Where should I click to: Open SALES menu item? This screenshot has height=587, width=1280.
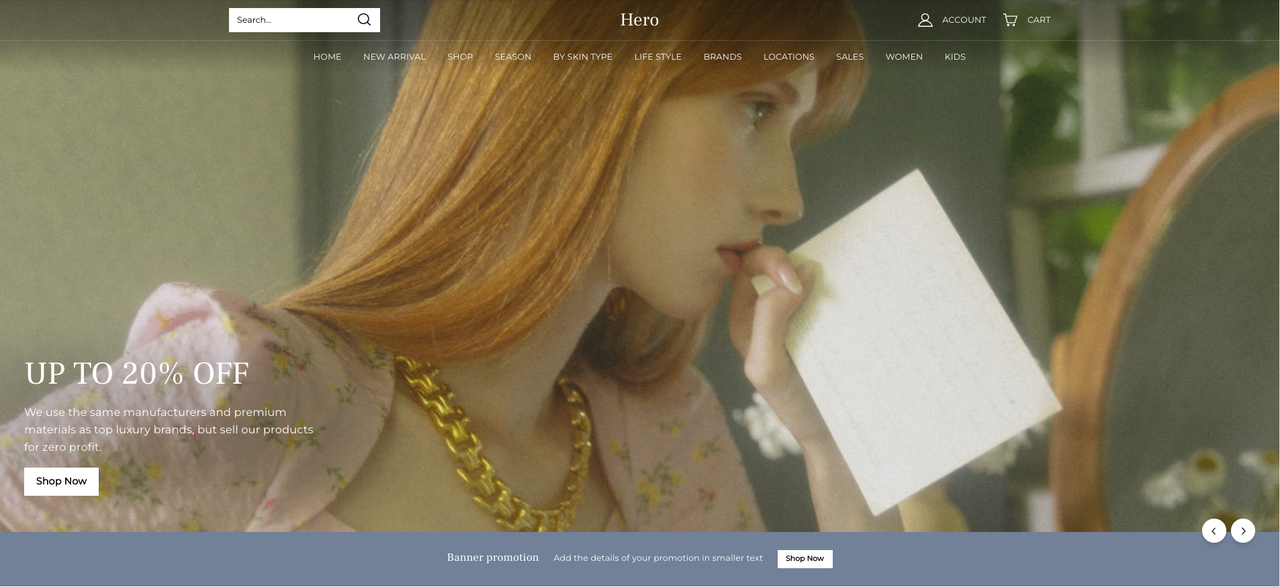coord(850,57)
